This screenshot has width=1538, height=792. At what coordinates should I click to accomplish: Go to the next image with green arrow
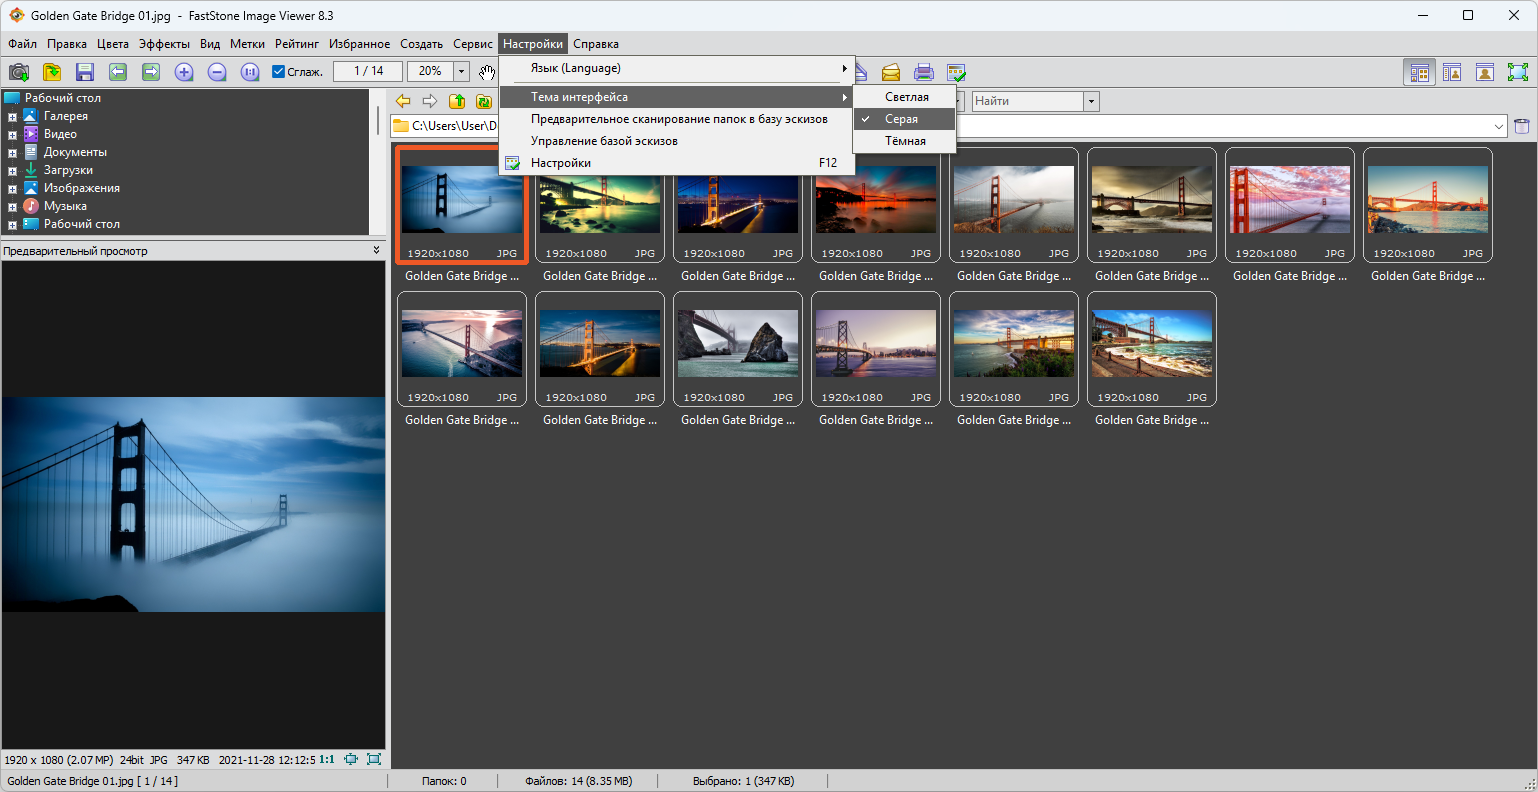click(151, 72)
